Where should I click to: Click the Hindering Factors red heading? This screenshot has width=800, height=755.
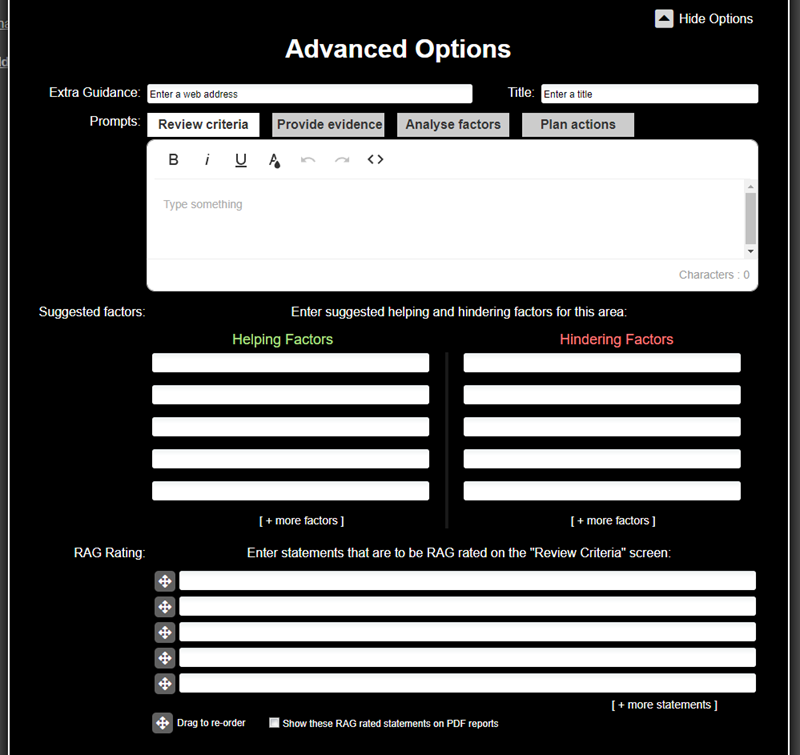tap(616, 340)
